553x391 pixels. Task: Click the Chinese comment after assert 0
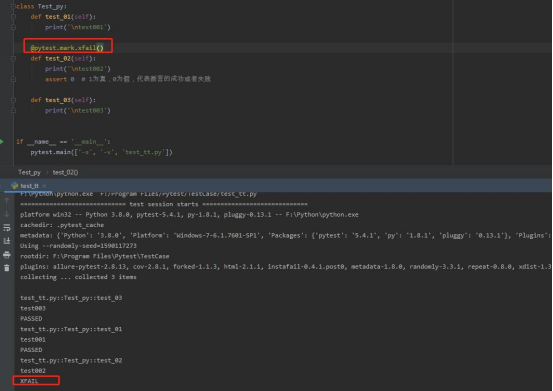[x=146, y=79]
